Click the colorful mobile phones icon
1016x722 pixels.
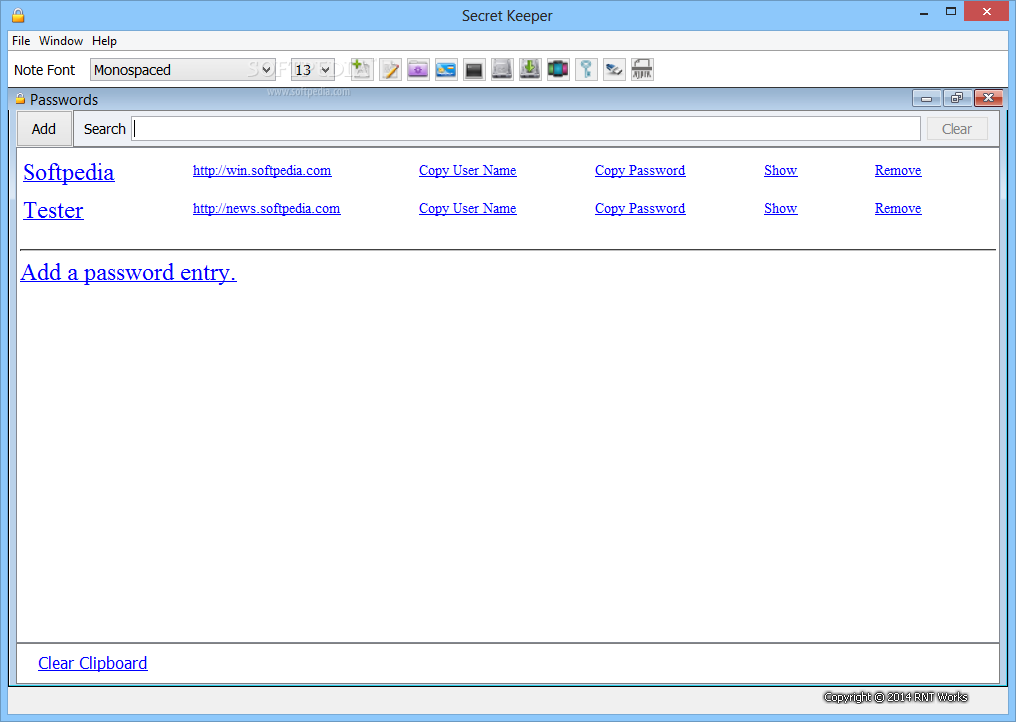point(558,69)
